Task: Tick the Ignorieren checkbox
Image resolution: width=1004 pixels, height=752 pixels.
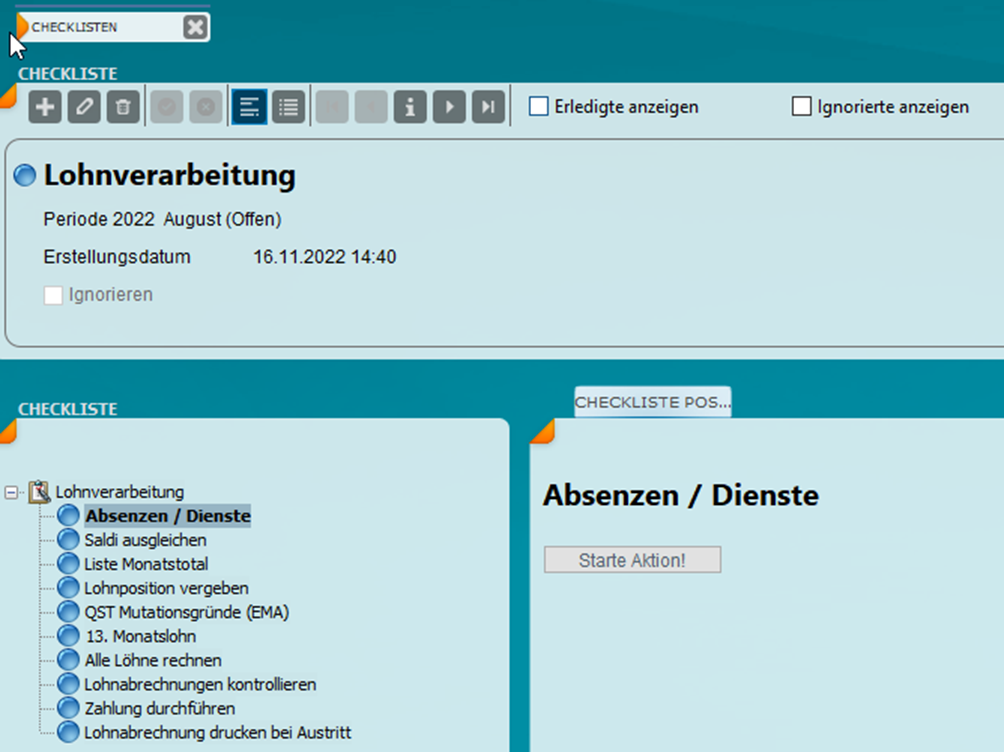Action: (x=54, y=295)
